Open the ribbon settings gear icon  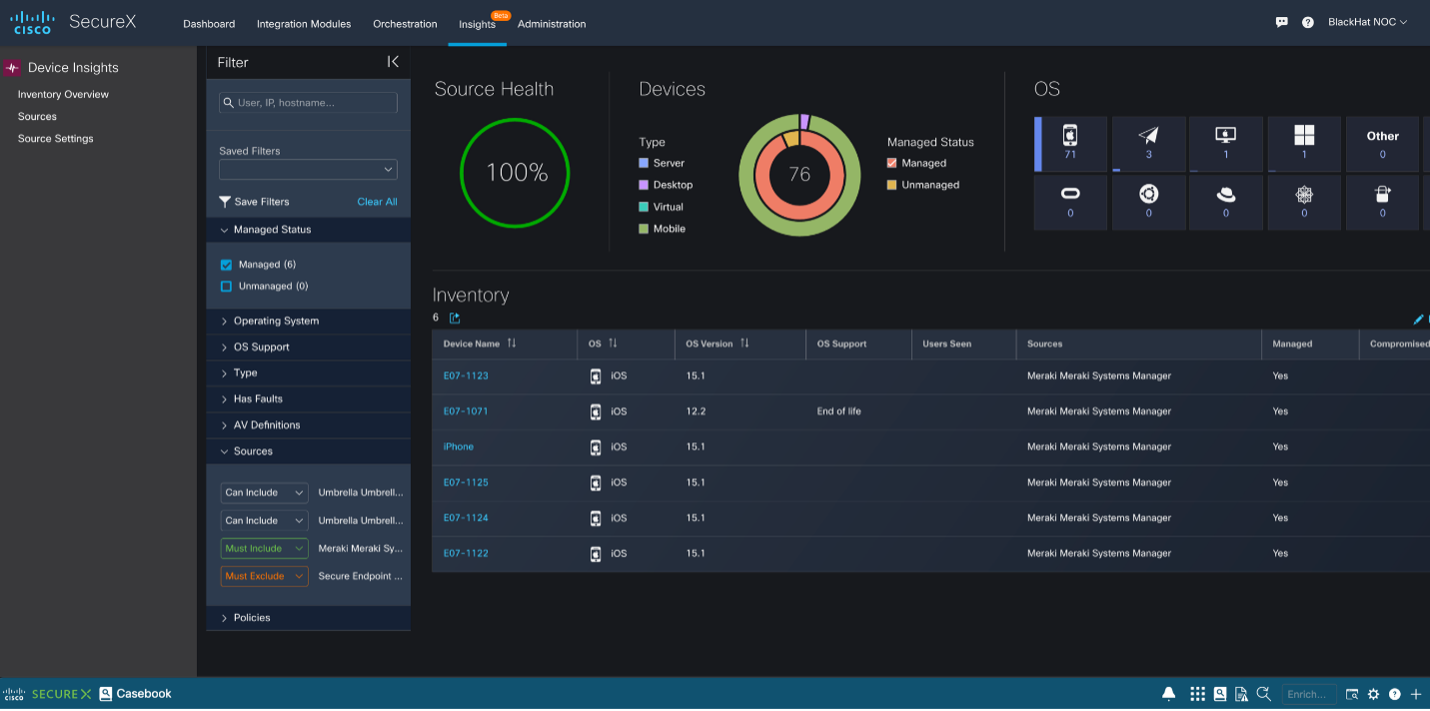(x=1374, y=694)
